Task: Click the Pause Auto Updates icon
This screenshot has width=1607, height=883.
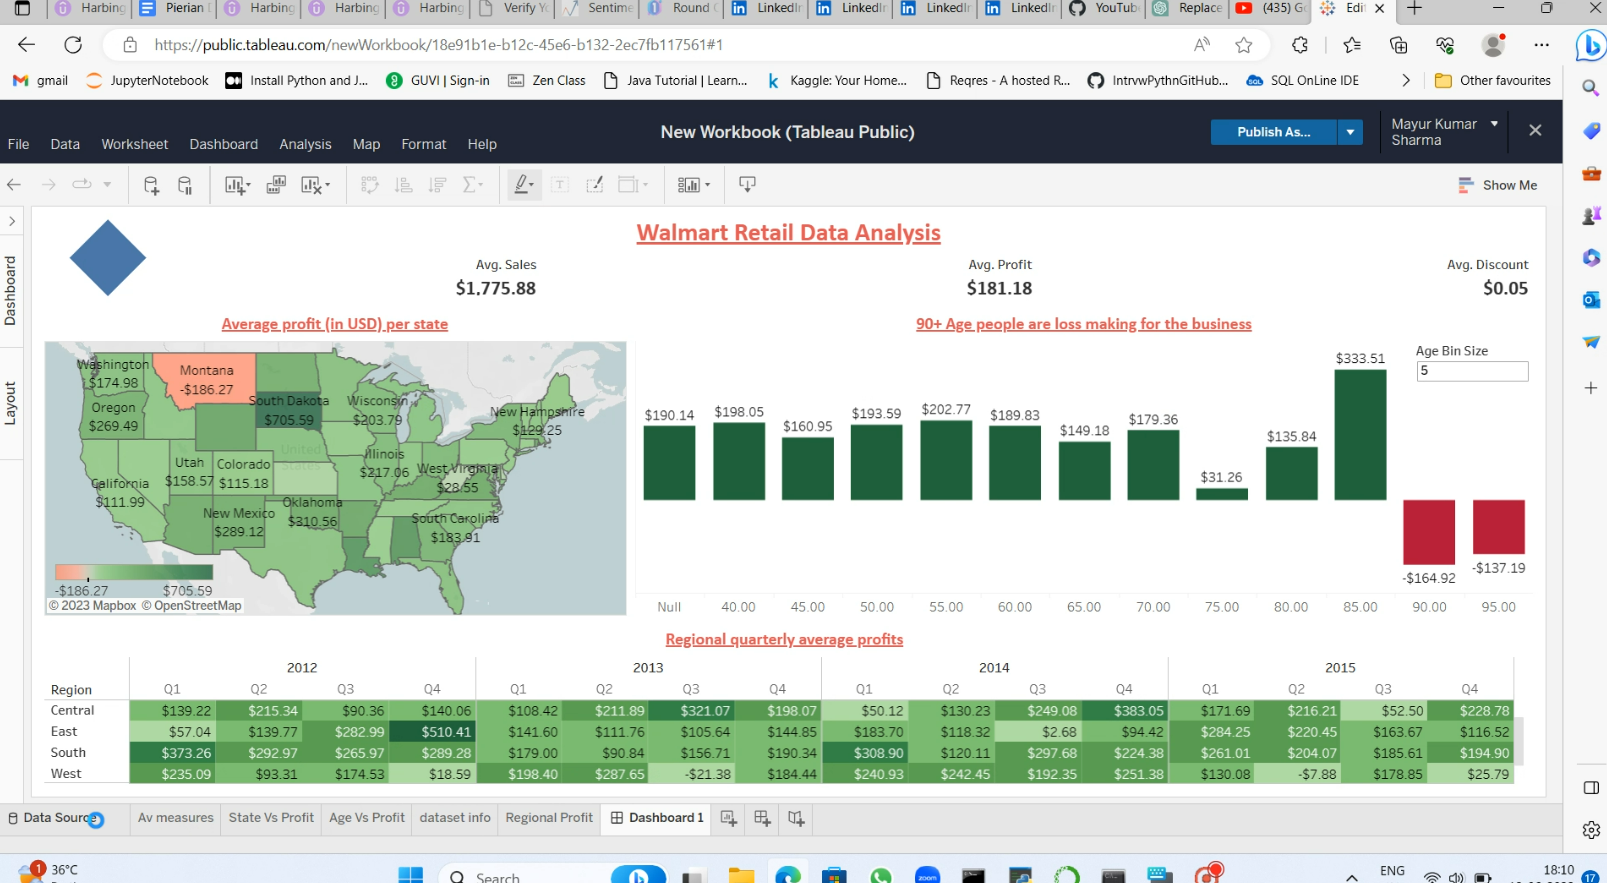Action: click(185, 185)
